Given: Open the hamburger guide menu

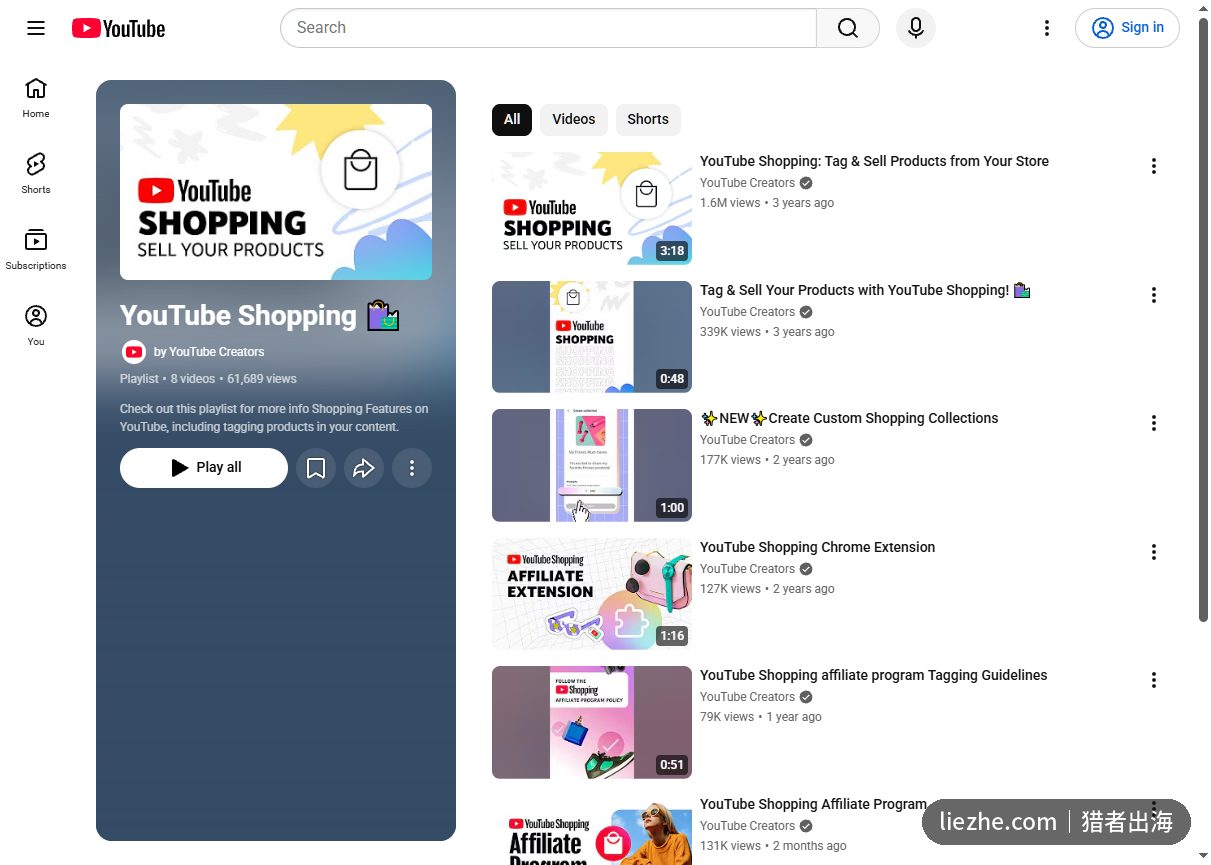Looking at the screenshot, I should coord(36,28).
